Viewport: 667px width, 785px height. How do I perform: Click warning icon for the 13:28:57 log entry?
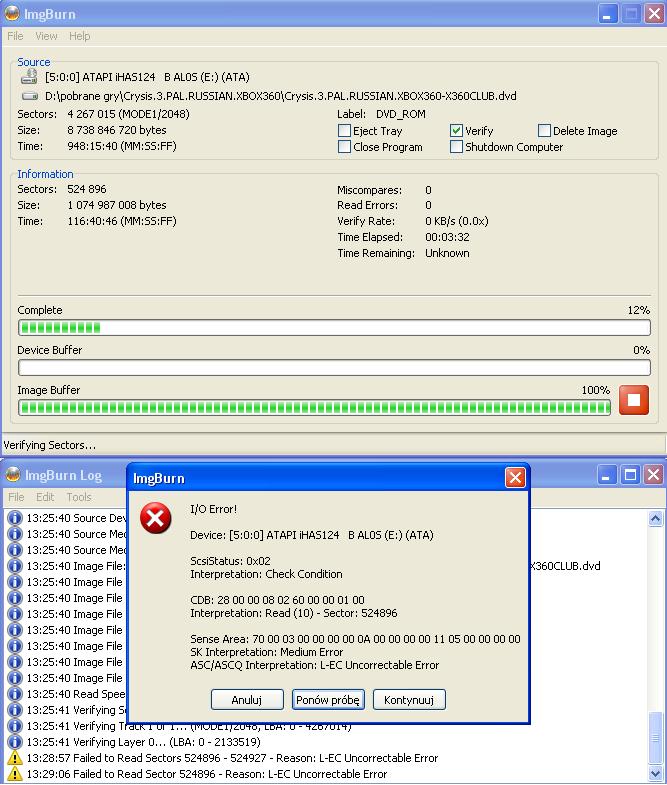point(14,758)
